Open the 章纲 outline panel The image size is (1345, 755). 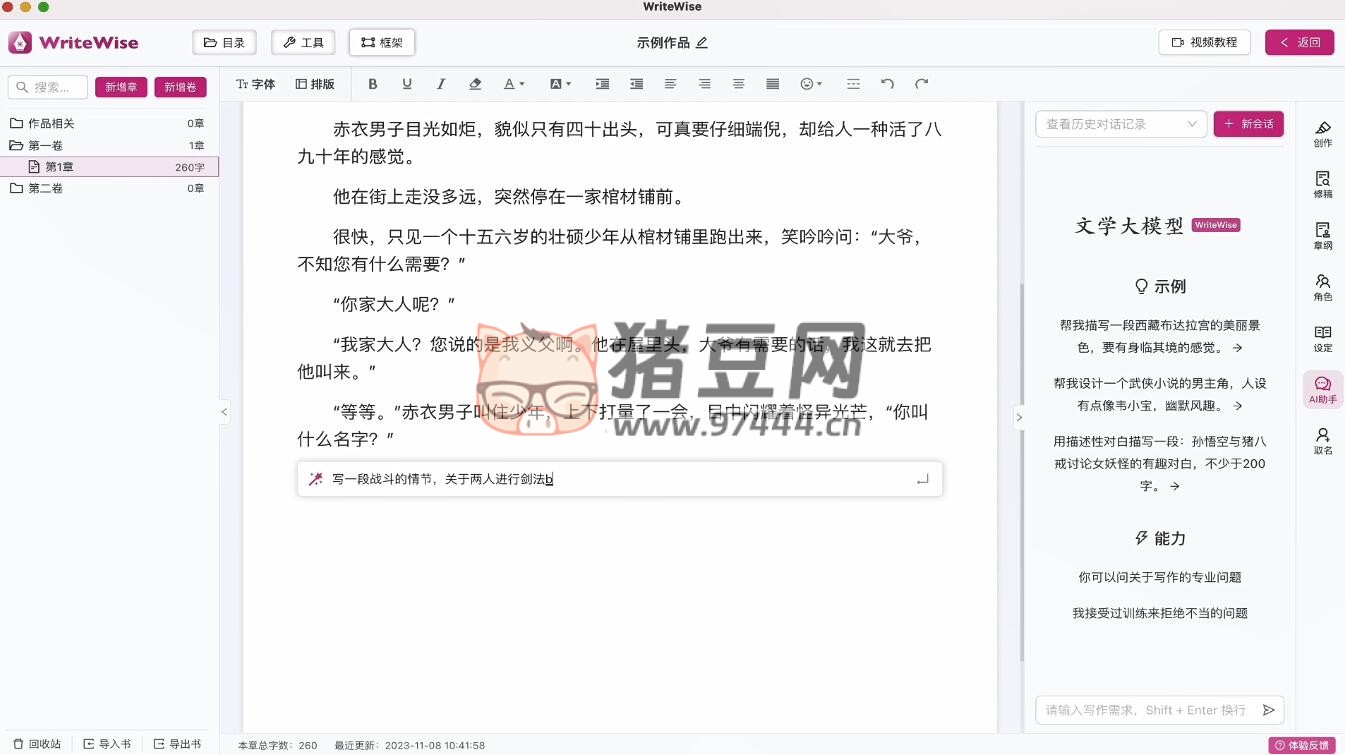pyautogui.click(x=1322, y=236)
